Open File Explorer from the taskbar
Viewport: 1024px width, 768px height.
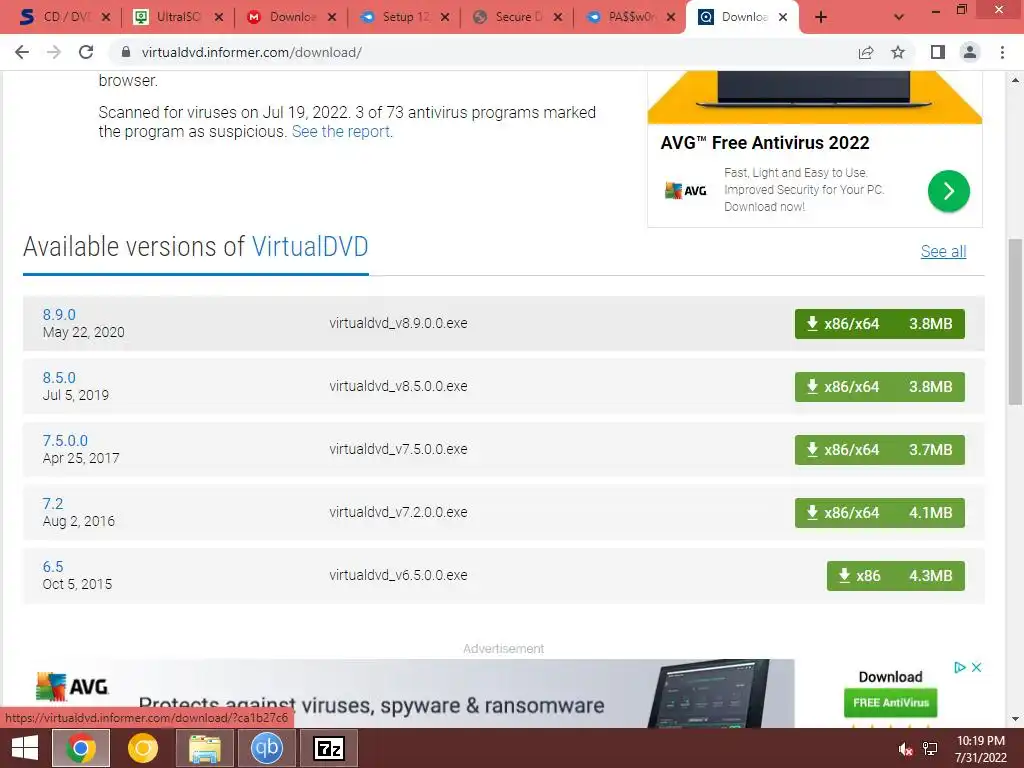tap(204, 748)
